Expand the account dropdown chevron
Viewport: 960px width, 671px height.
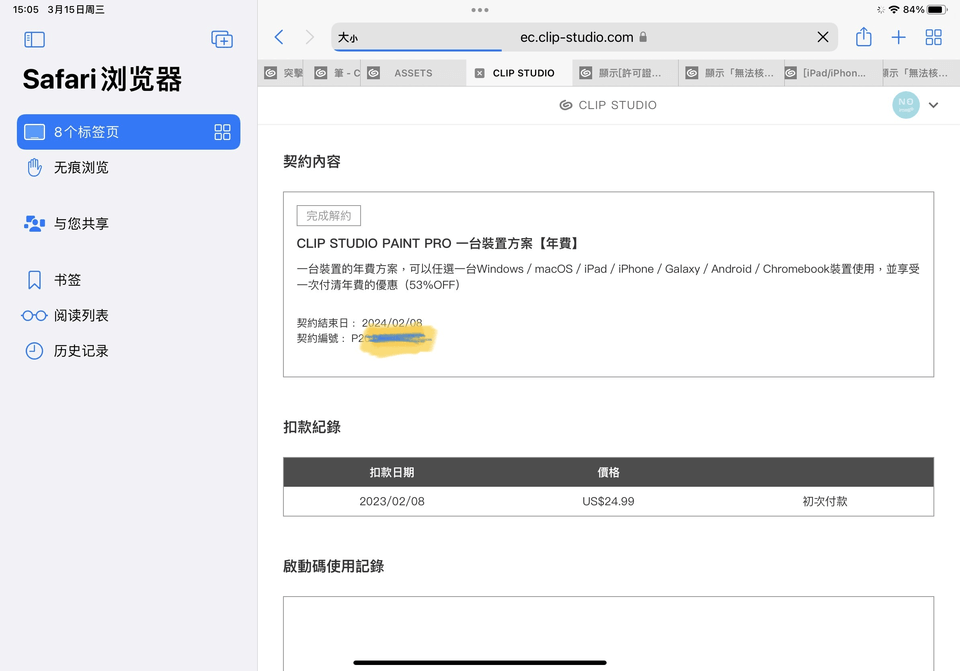[x=933, y=105]
